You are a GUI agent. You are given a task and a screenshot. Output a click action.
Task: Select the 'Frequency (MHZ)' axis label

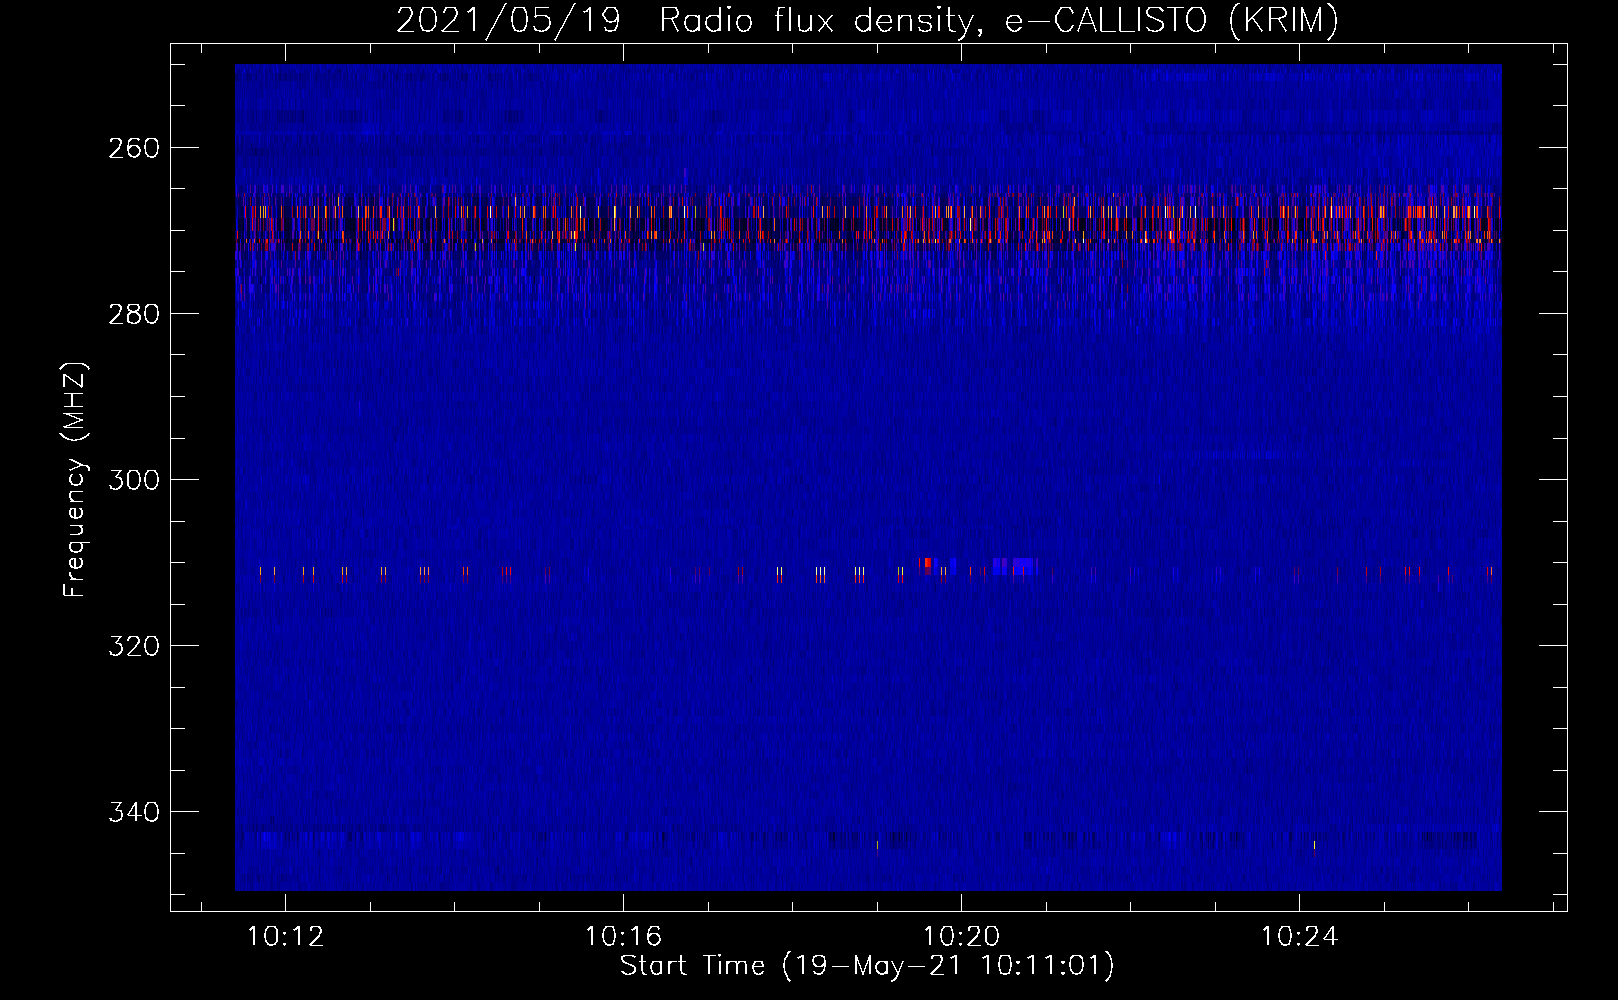click(x=75, y=479)
